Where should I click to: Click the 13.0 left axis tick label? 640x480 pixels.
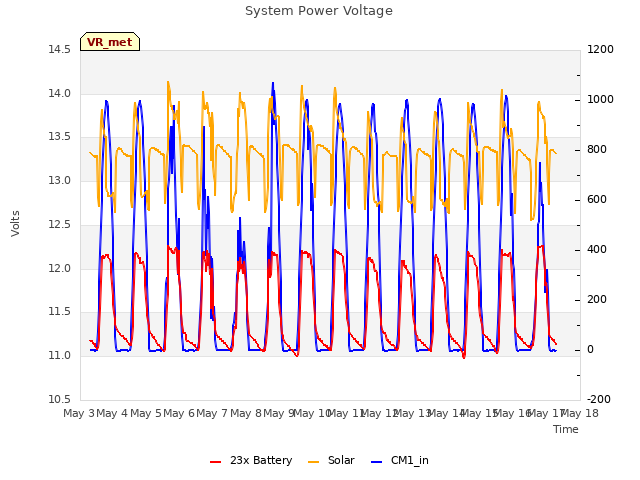[x=60, y=180]
